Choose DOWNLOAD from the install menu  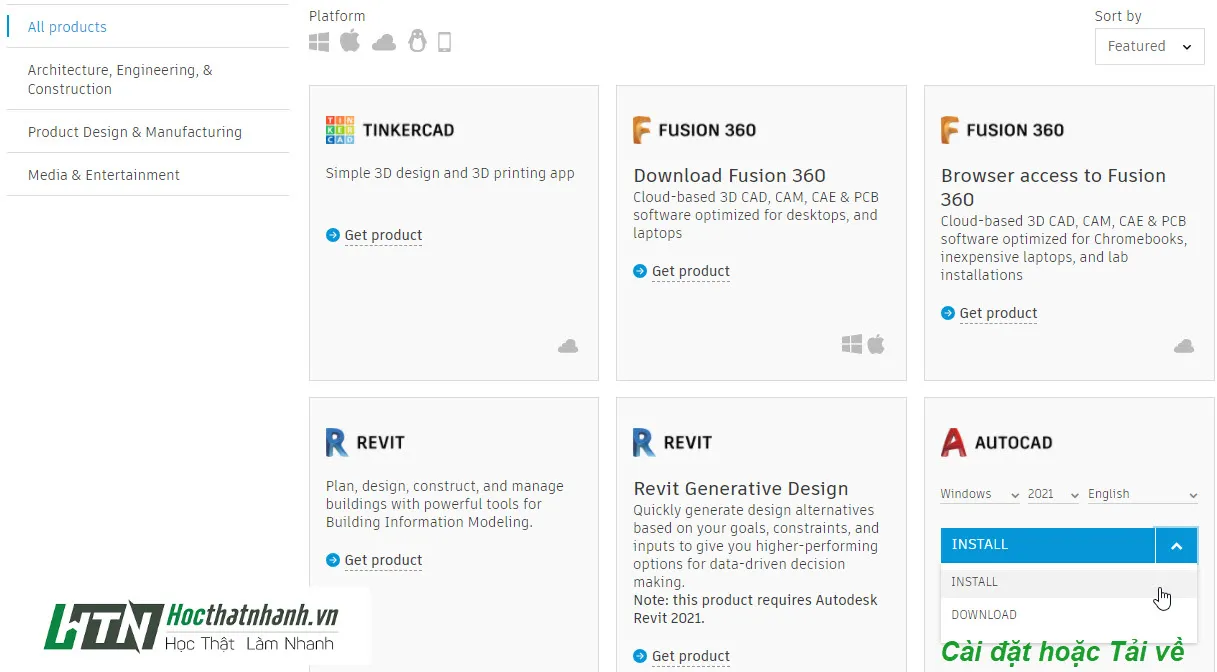click(984, 615)
